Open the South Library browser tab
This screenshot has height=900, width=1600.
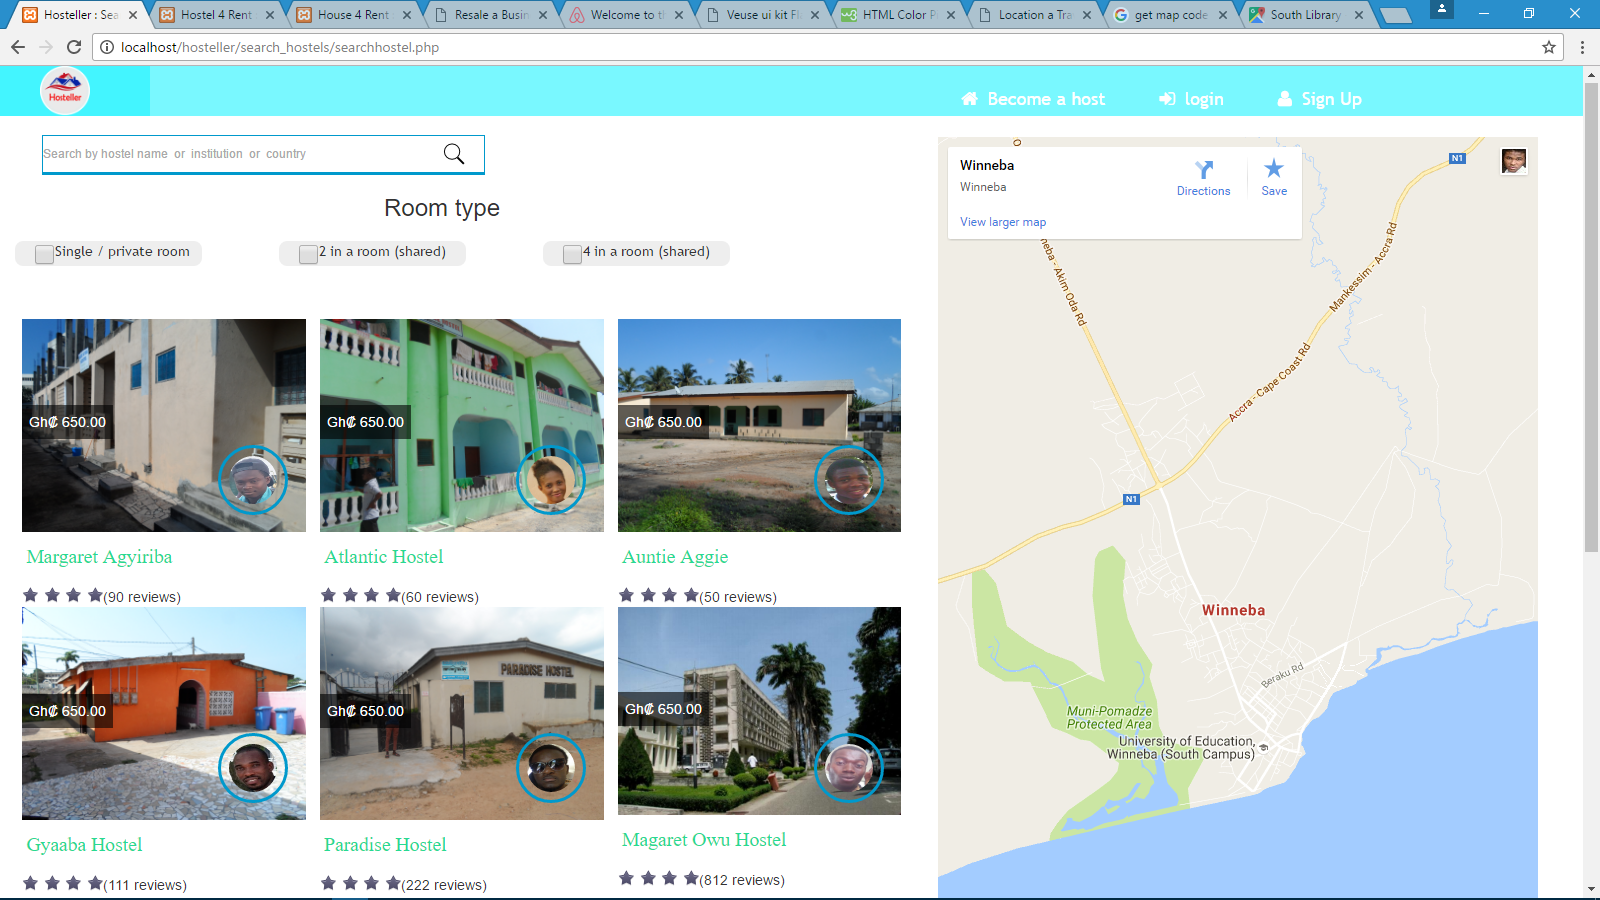1304,15
